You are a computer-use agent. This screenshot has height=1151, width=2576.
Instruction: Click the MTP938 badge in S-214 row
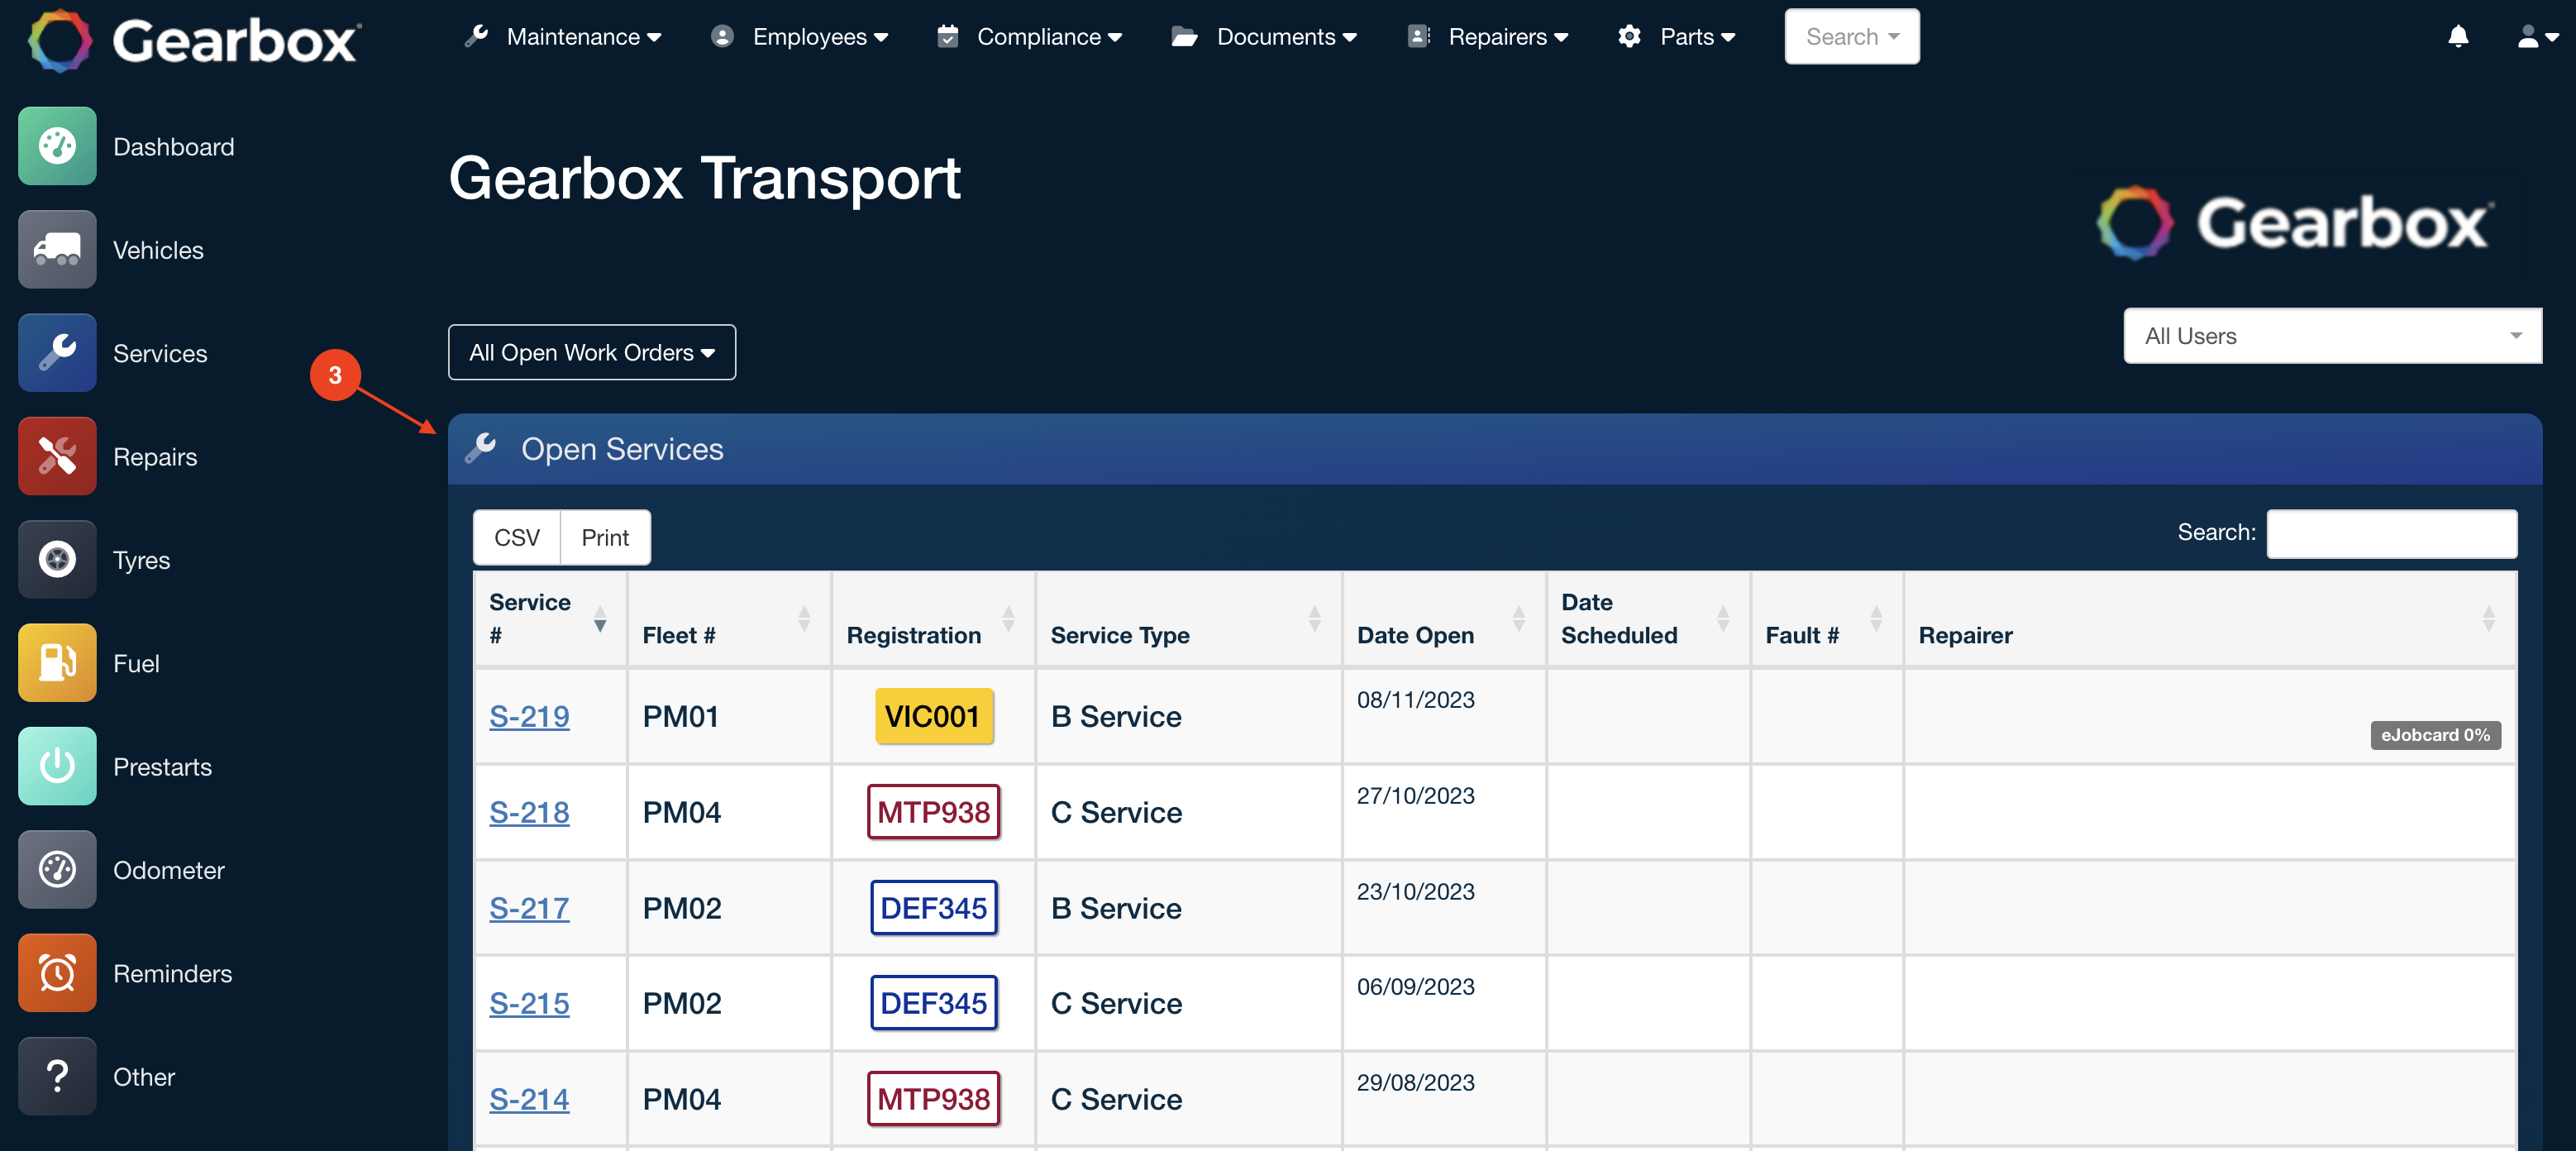pyautogui.click(x=933, y=1099)
